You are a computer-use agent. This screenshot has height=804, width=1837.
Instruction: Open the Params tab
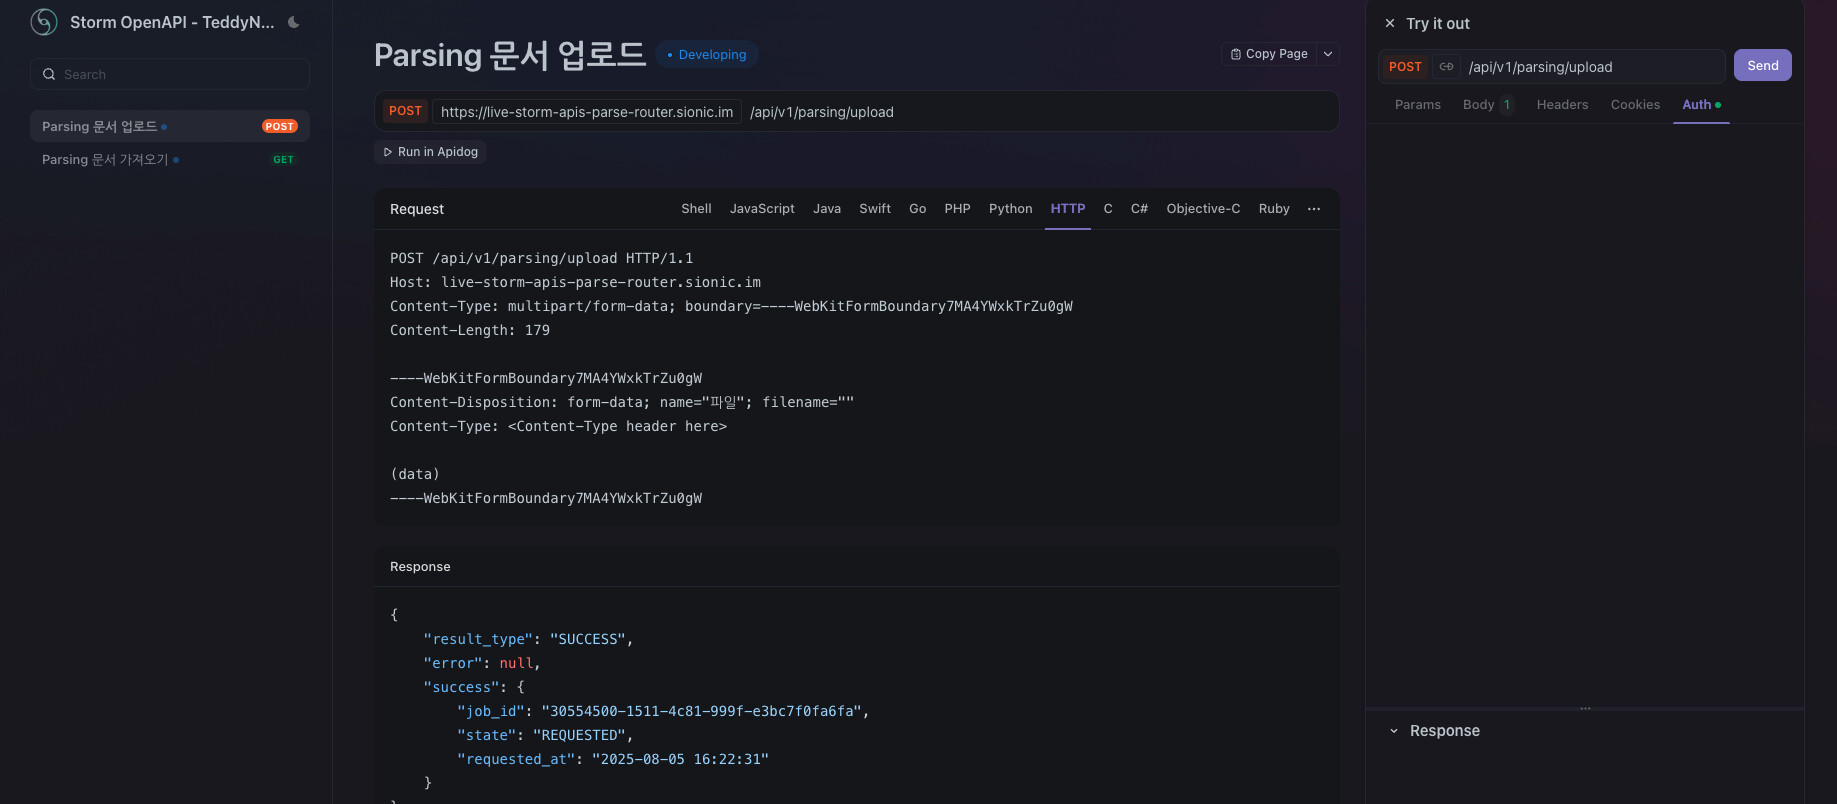(1418, 105)
